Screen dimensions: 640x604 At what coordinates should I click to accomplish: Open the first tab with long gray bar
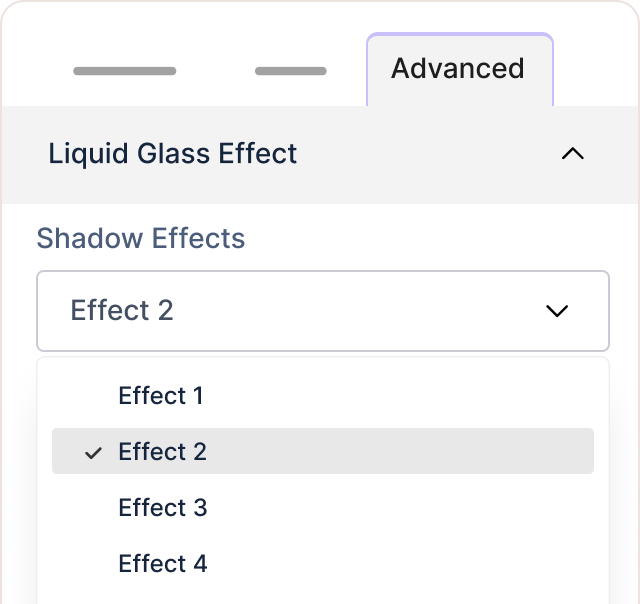pyautogui.click(x=125, y=71)
